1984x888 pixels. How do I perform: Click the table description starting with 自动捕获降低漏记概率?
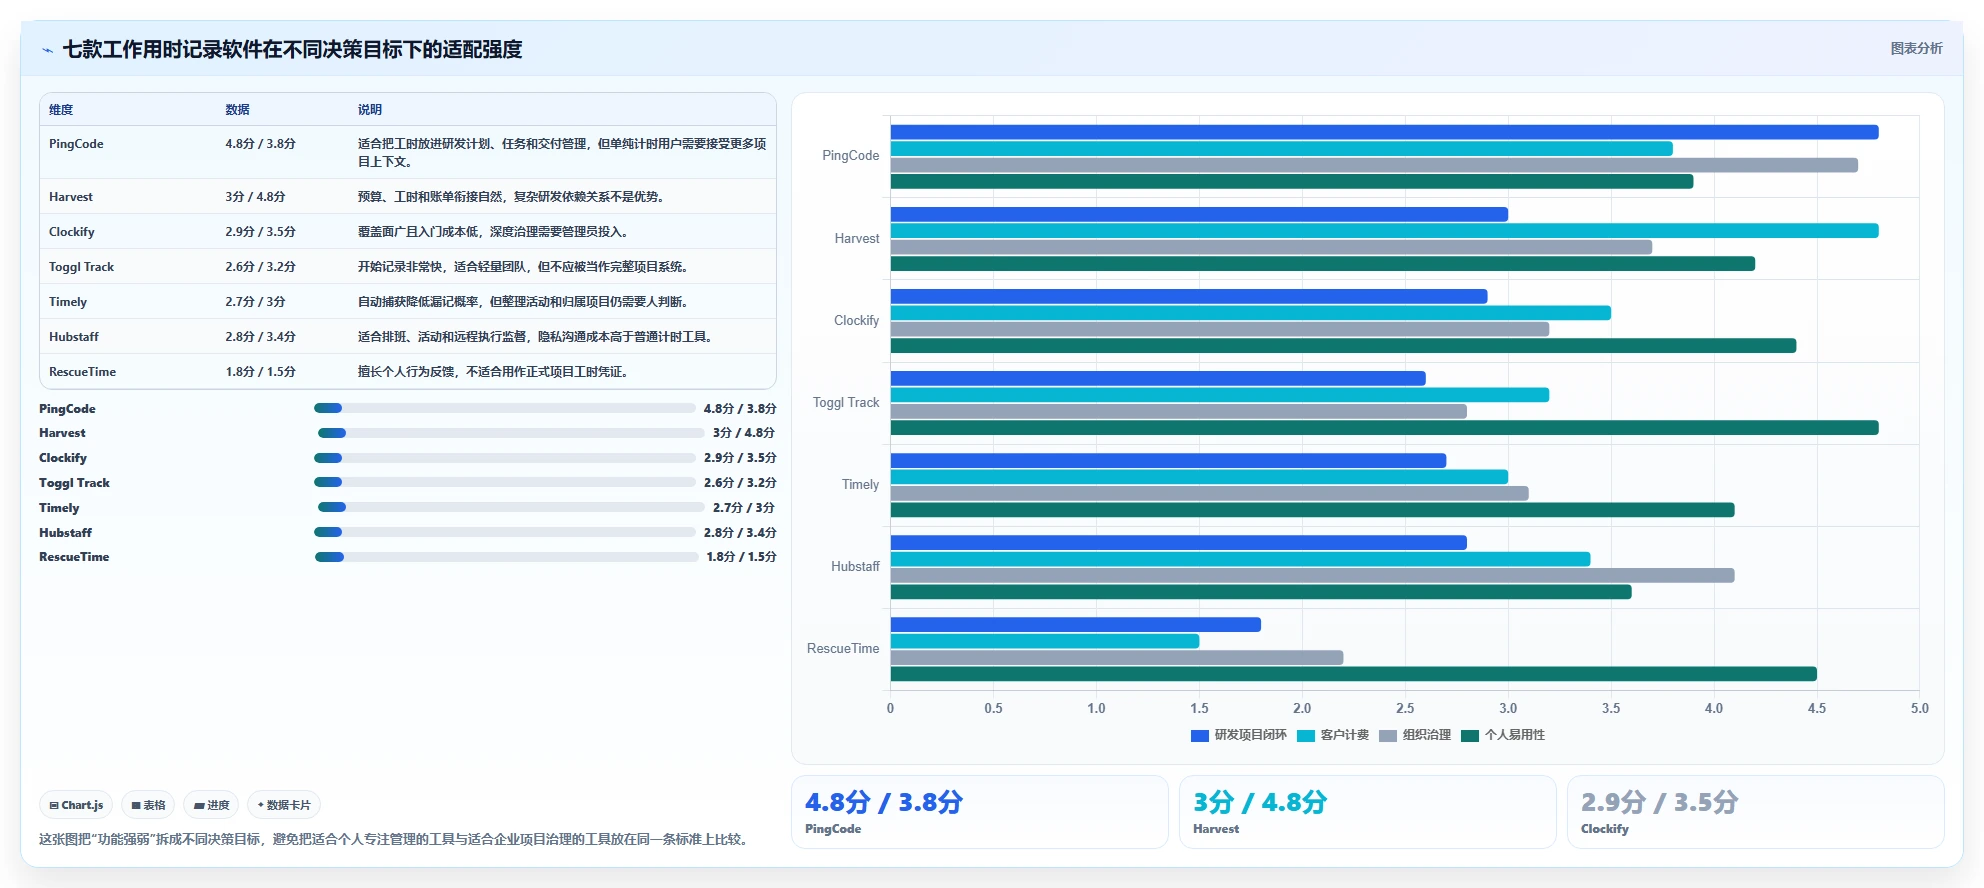coord(523,302)
